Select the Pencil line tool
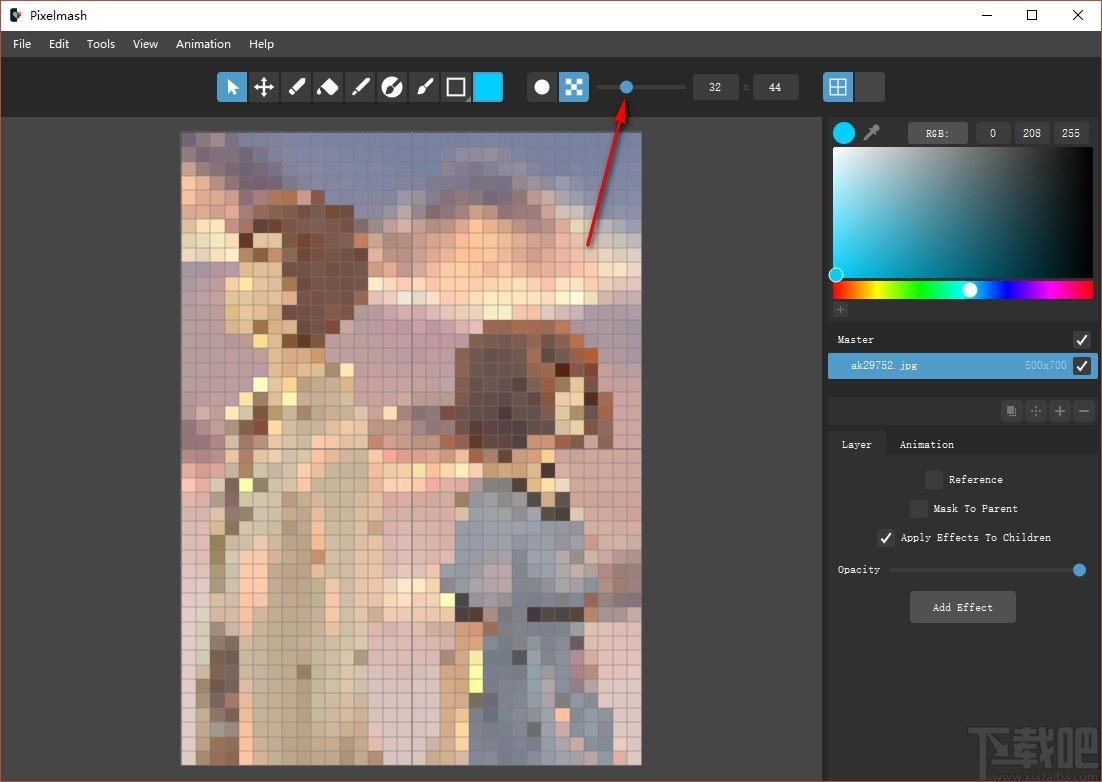The height and width of the screenshot is (782, 1102). coord(360,87)
